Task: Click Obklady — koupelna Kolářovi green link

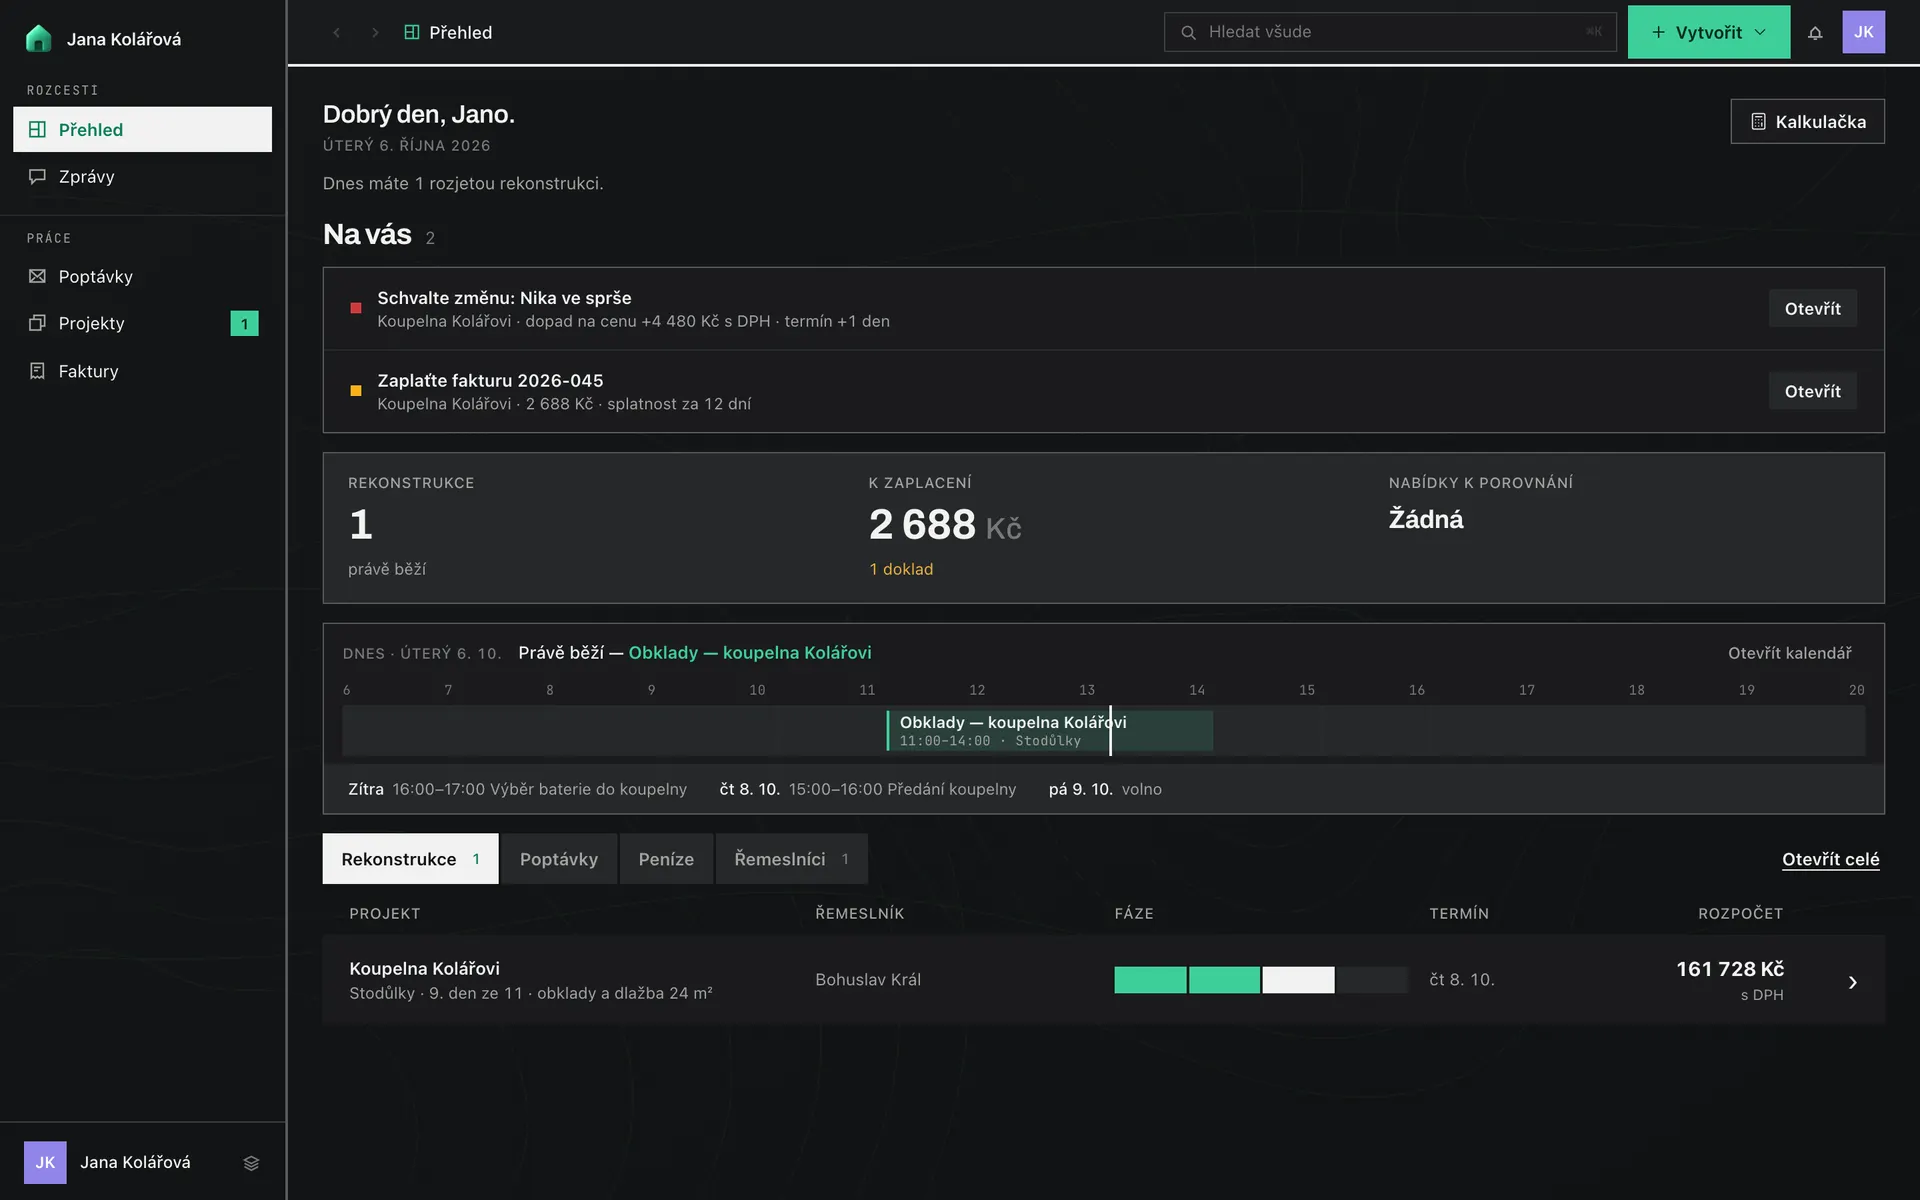Action: tap(749, 653)
